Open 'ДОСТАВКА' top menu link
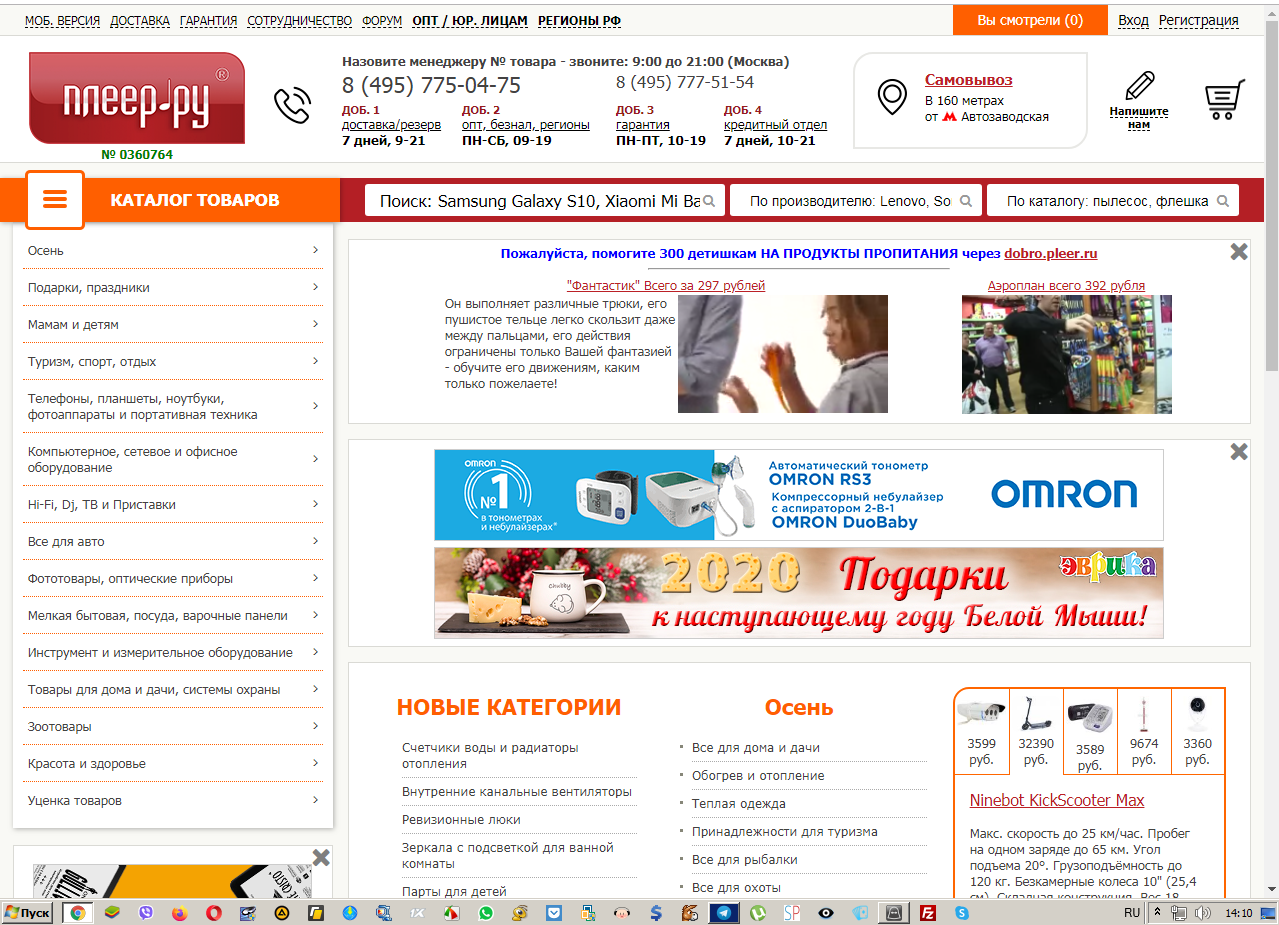This screenshot has height=925, width=1279. (140, 20)
